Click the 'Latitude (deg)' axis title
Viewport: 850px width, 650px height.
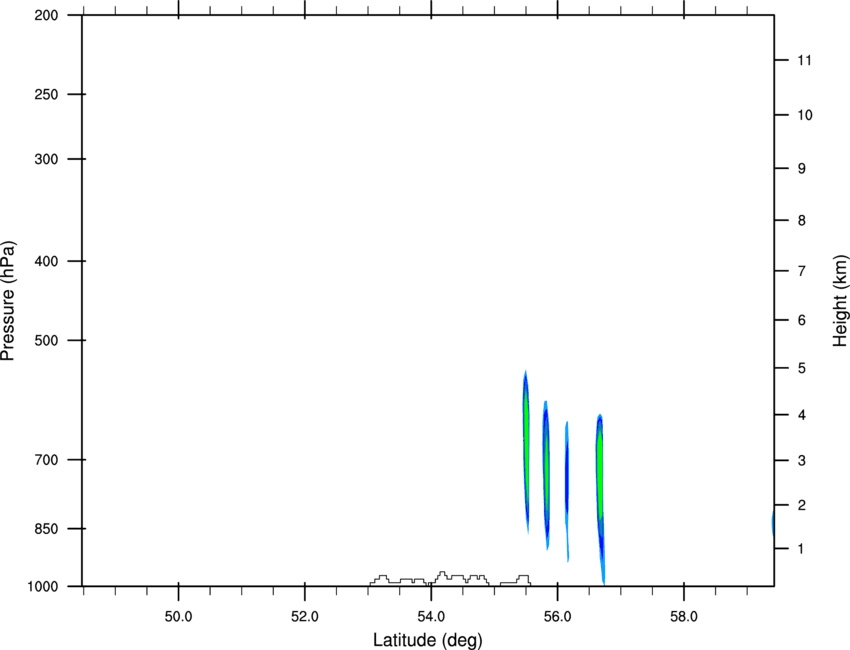pos(427,640)
